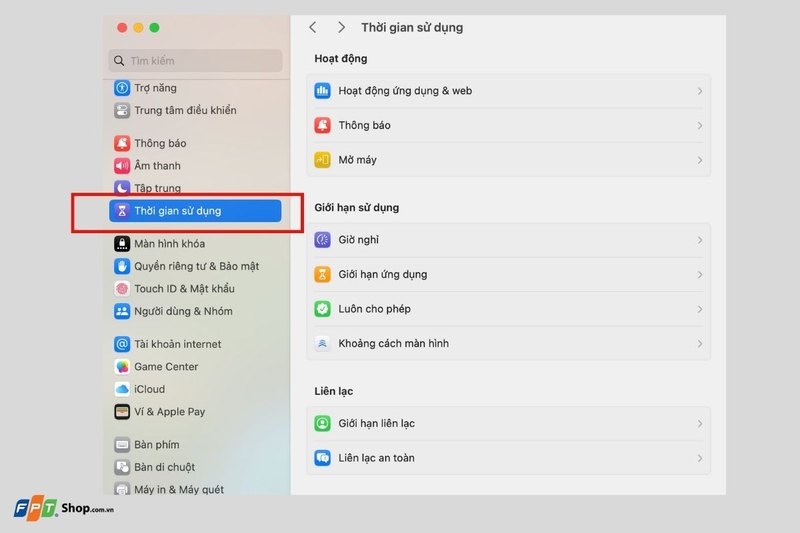Image resolution: width=800 pixels, height=533 pixels.
Task: Click the Tìm kiếm search field
Action: (x=195, y=61)
